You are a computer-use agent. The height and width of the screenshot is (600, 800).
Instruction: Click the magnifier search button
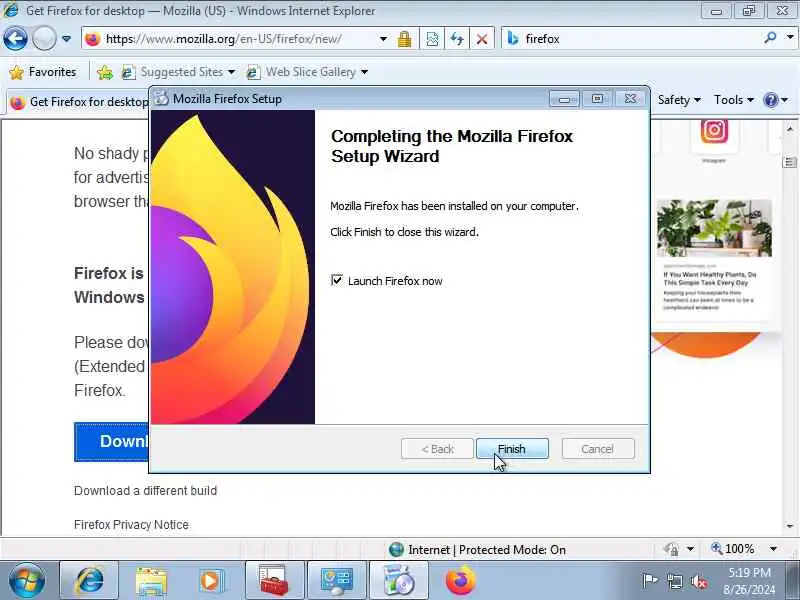click(x=770, y=38)
